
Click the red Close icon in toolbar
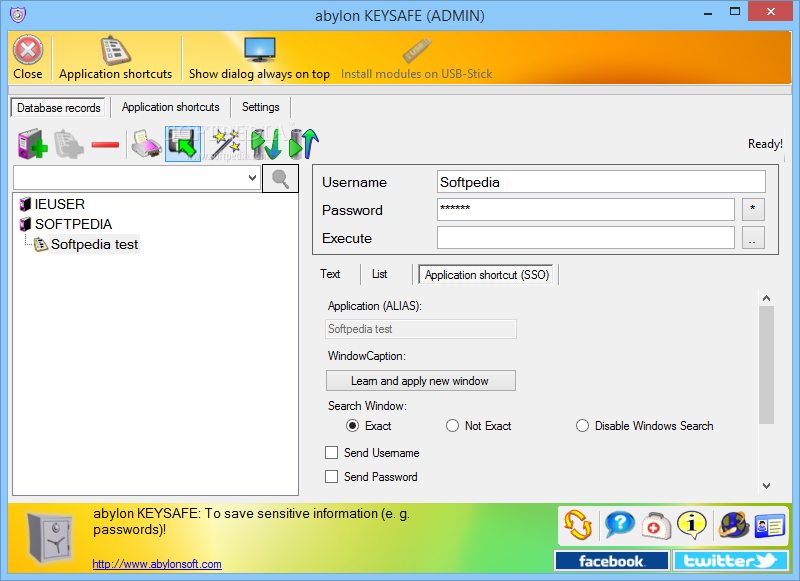[28, 50]
